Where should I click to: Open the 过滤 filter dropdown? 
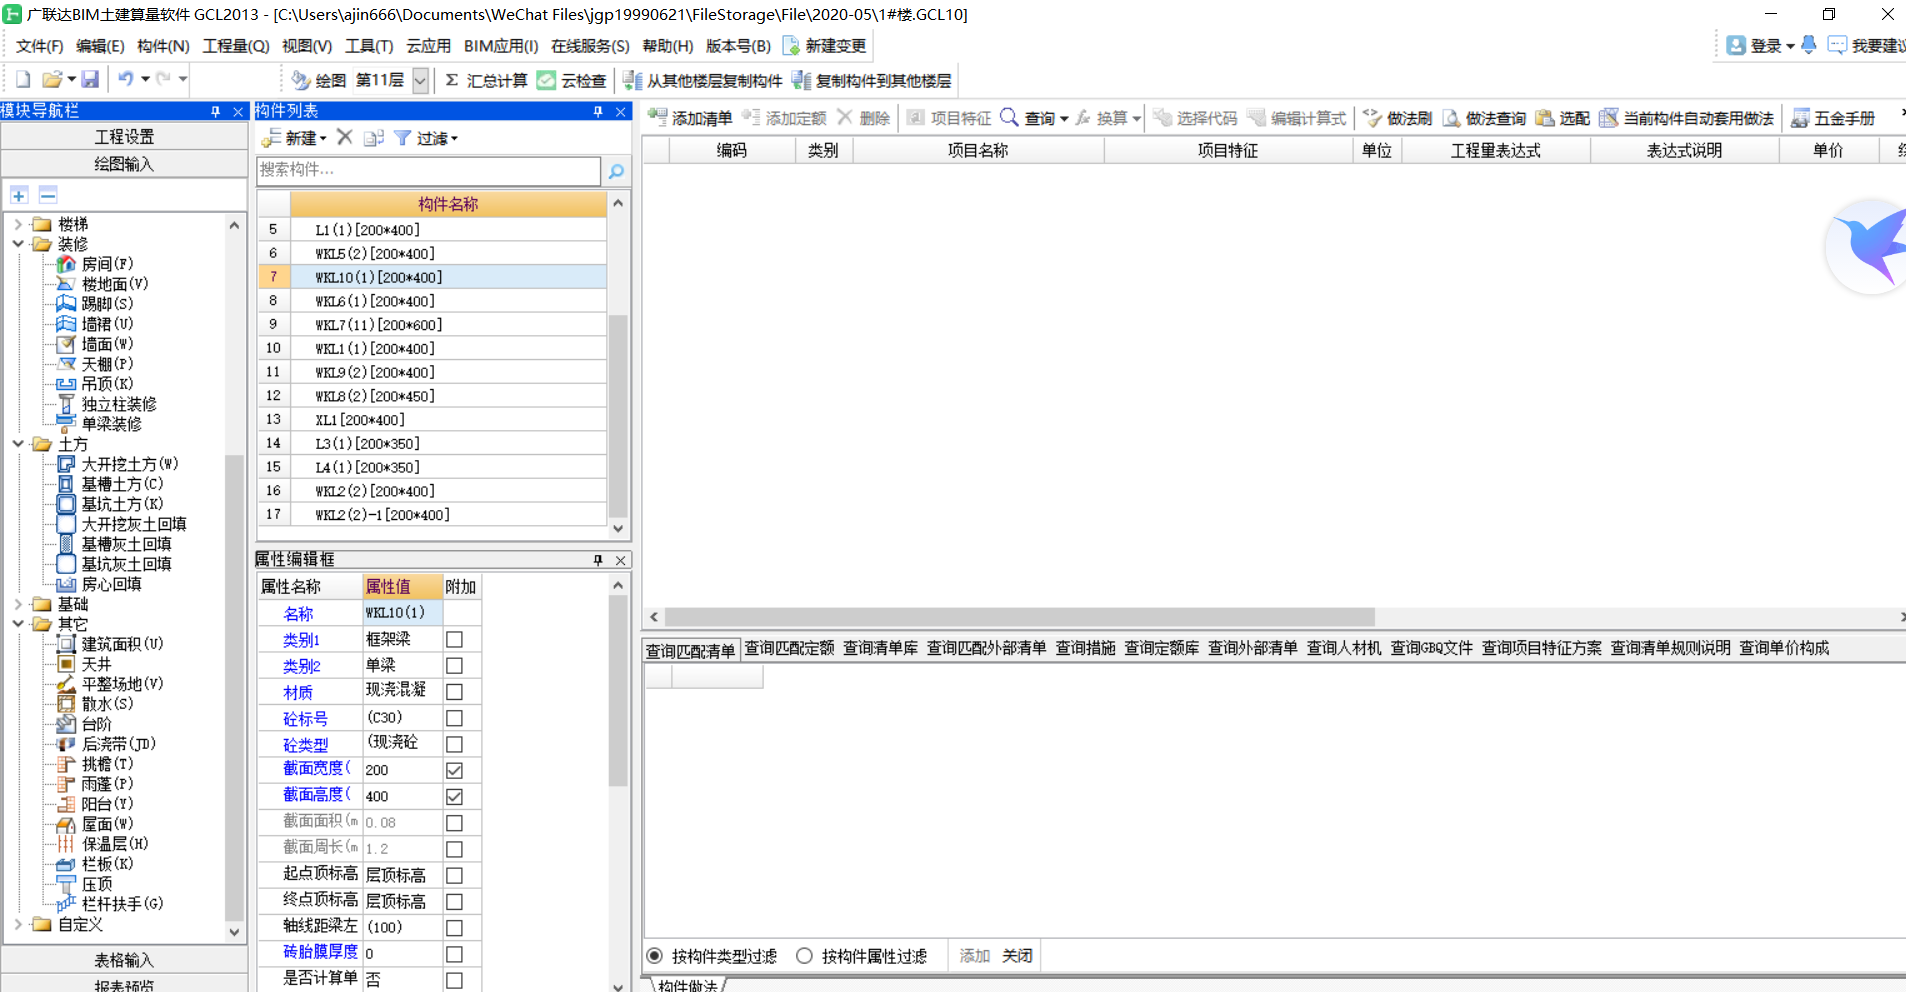[426, 138]
